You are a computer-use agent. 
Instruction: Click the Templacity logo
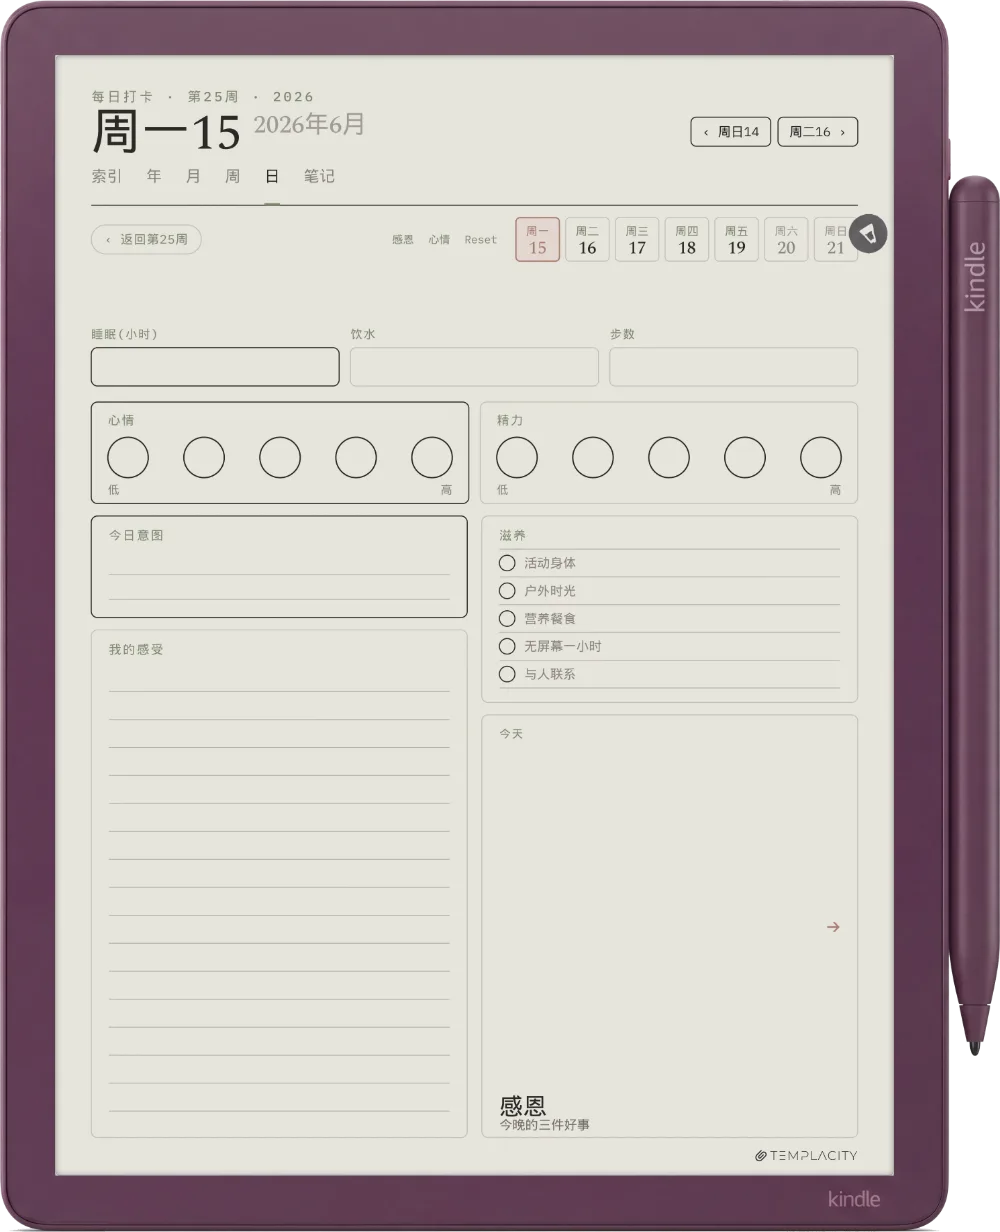click(x=806, y=1155)
